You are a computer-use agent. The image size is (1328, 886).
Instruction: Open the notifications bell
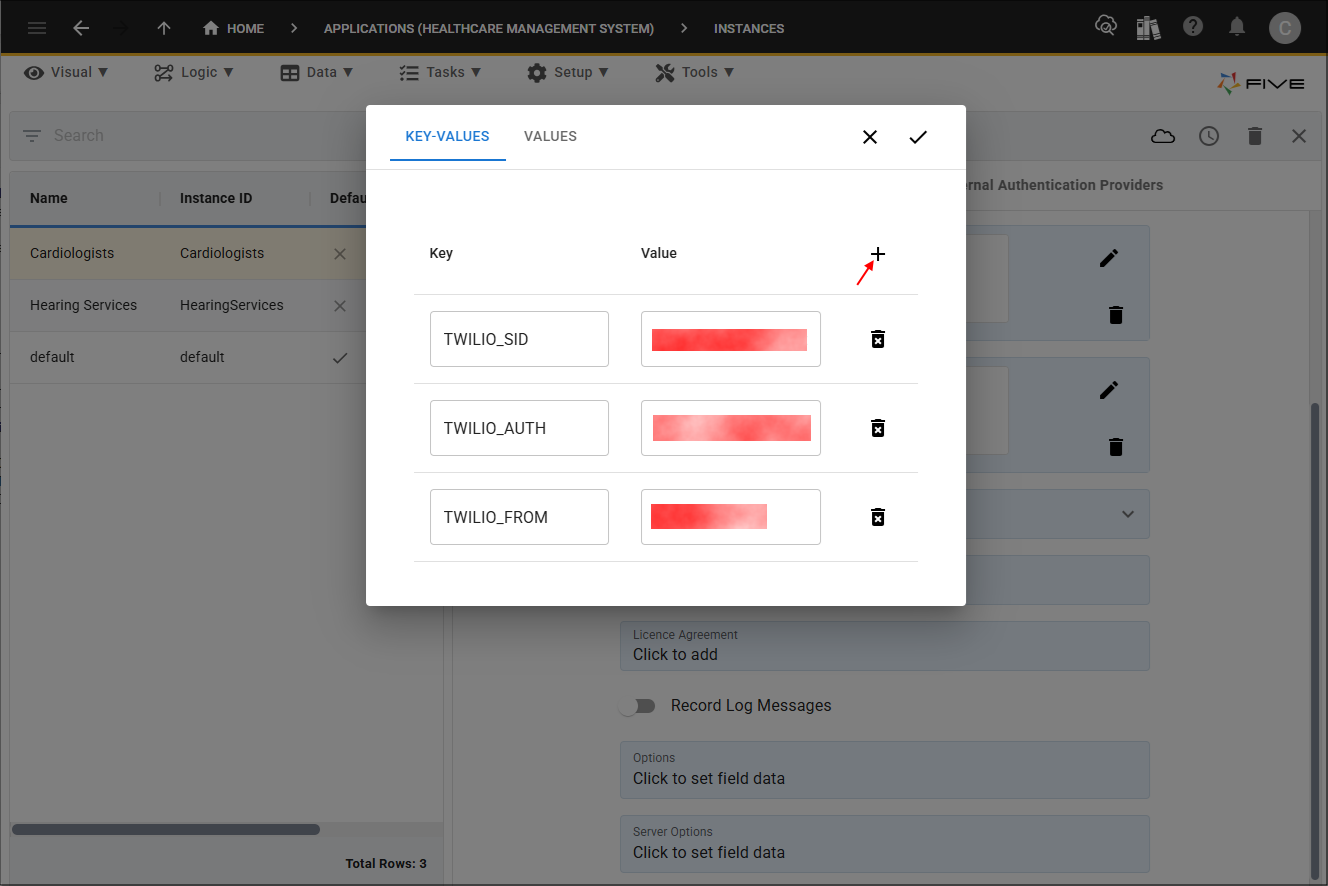(1237, 27)
